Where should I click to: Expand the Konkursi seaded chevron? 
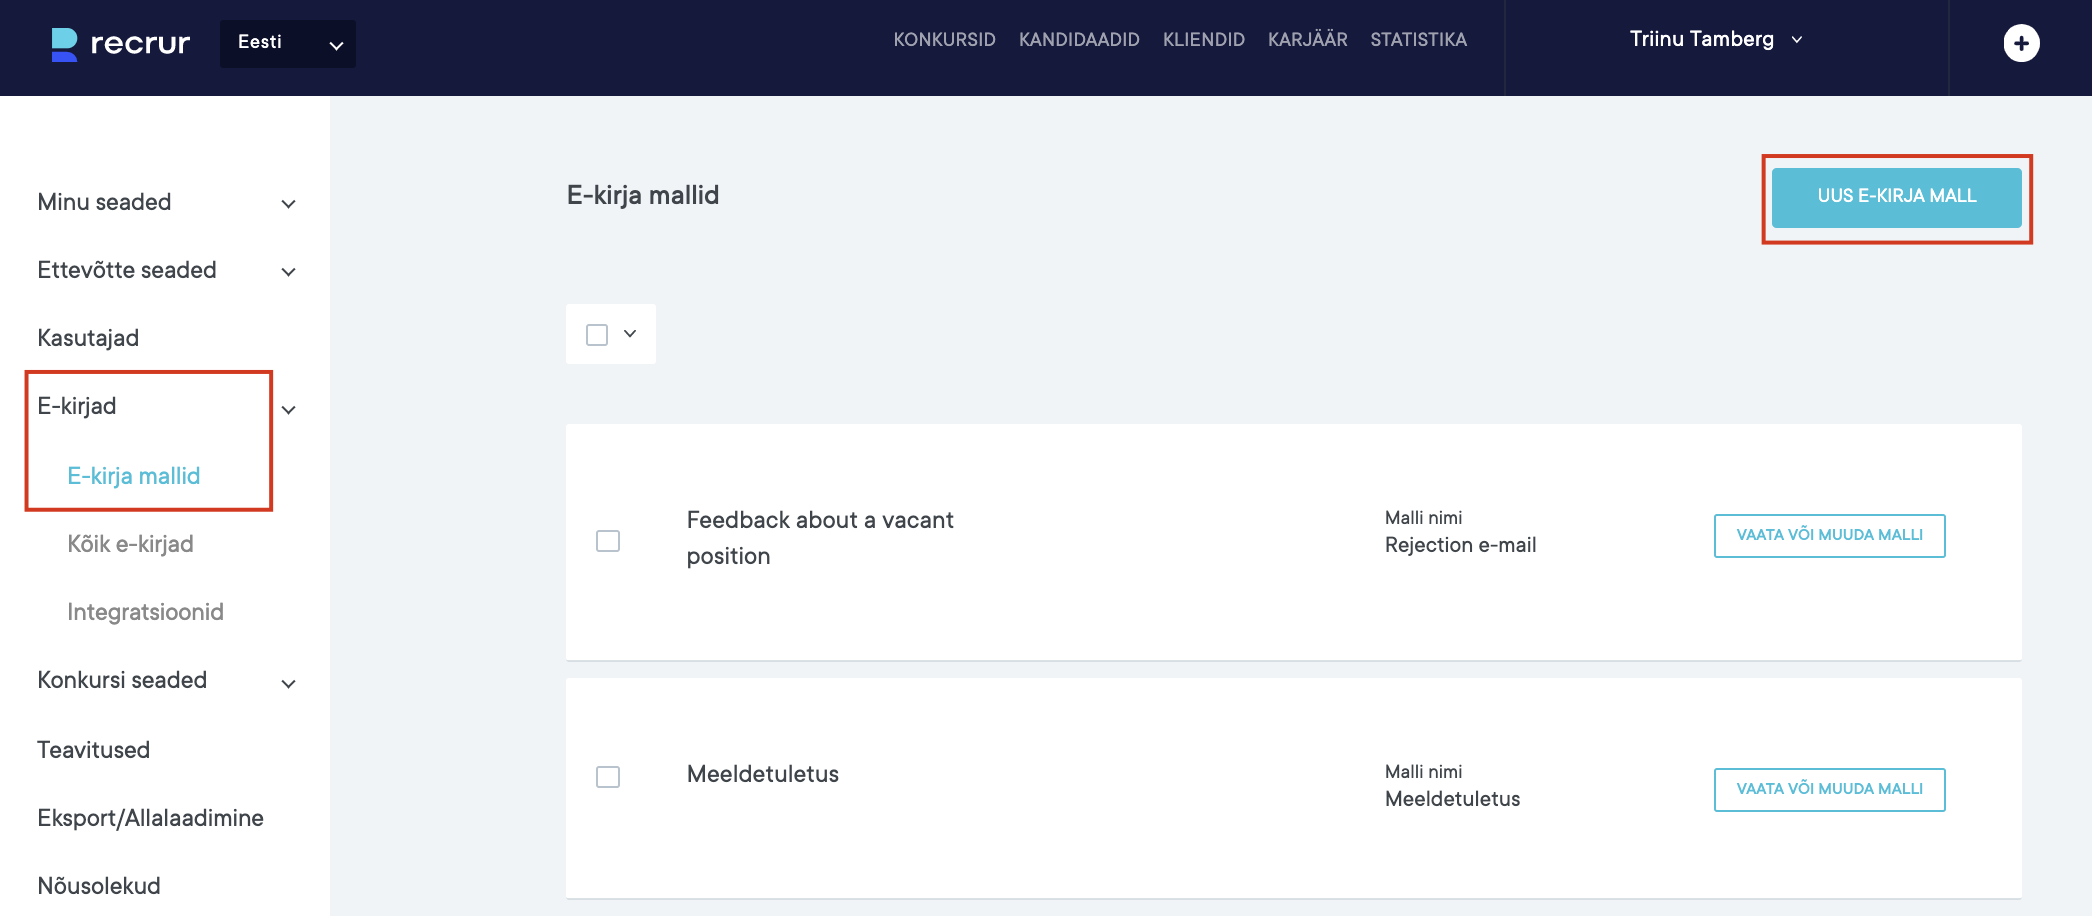[x=288, y=684]
